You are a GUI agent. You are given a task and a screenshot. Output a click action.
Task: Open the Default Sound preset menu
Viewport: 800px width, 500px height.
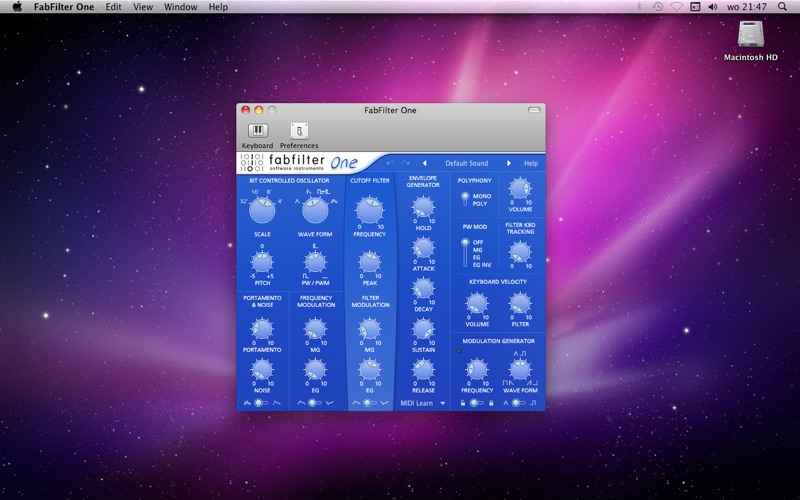(466, 163)
